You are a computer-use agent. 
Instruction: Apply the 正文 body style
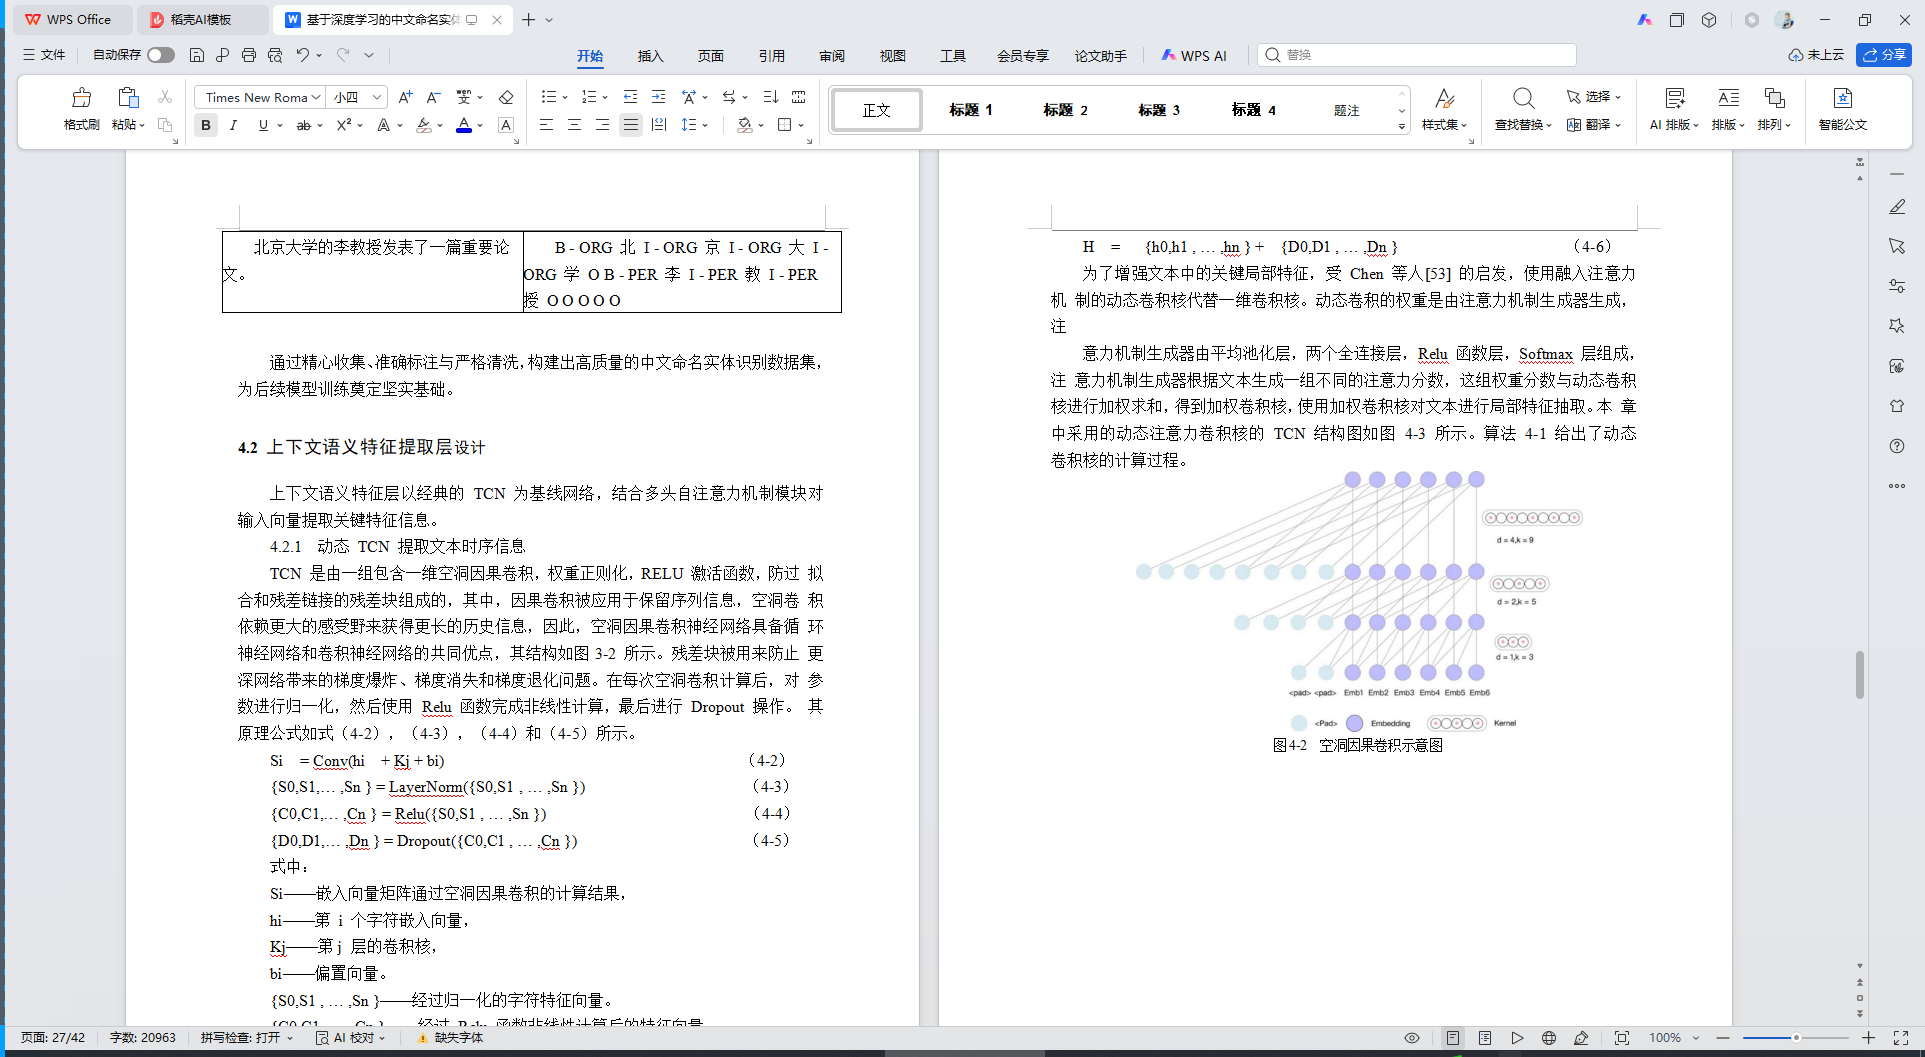pos(877,110)
